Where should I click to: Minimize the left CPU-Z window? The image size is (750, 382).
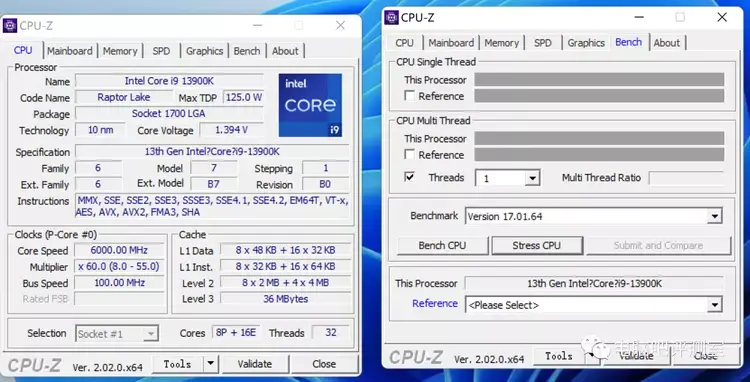click(x=258, y=25)
